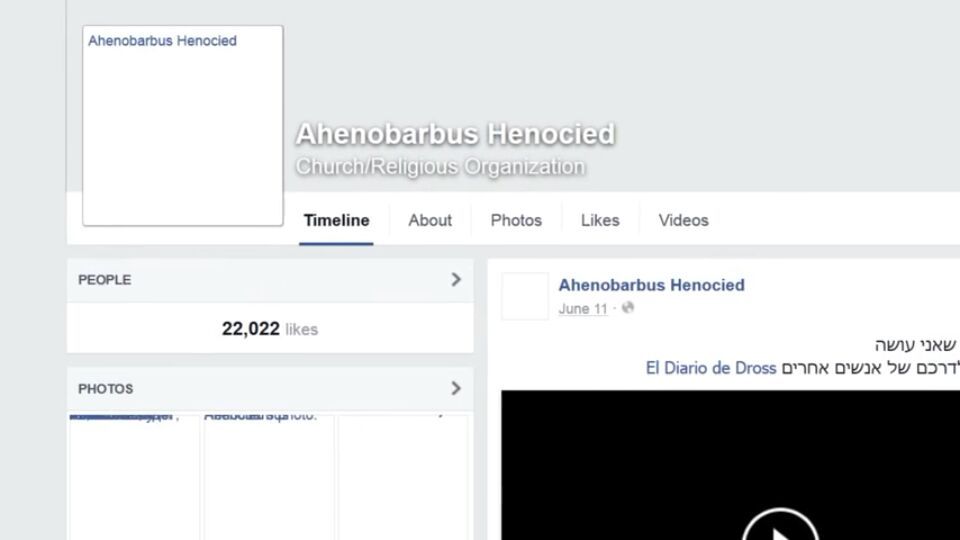Expand the PEOPLE section chevron
This screenshot has width=960, height=540.
click(456, 280)
